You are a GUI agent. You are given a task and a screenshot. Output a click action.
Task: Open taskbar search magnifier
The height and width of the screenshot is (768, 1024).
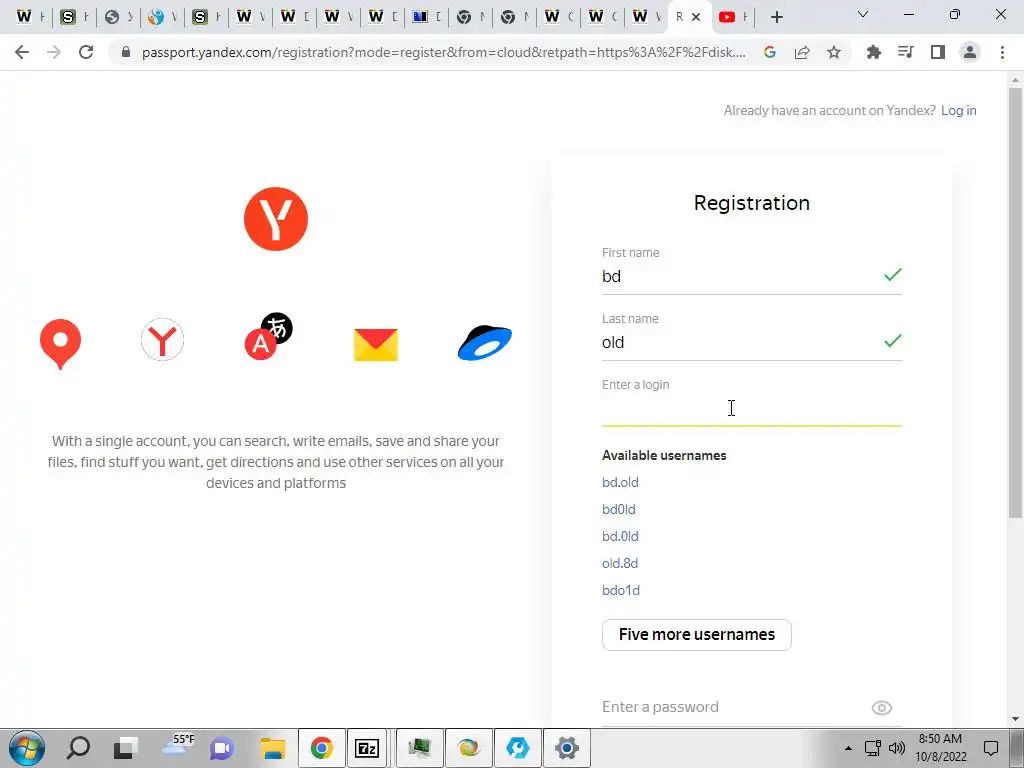(78, 747)
